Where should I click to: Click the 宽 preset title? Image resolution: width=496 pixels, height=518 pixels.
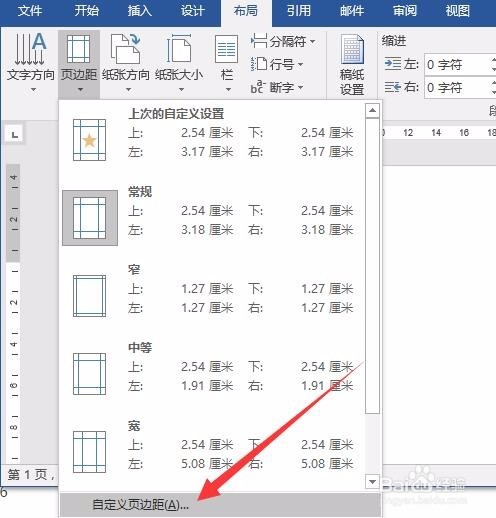[x=134, y=426]
